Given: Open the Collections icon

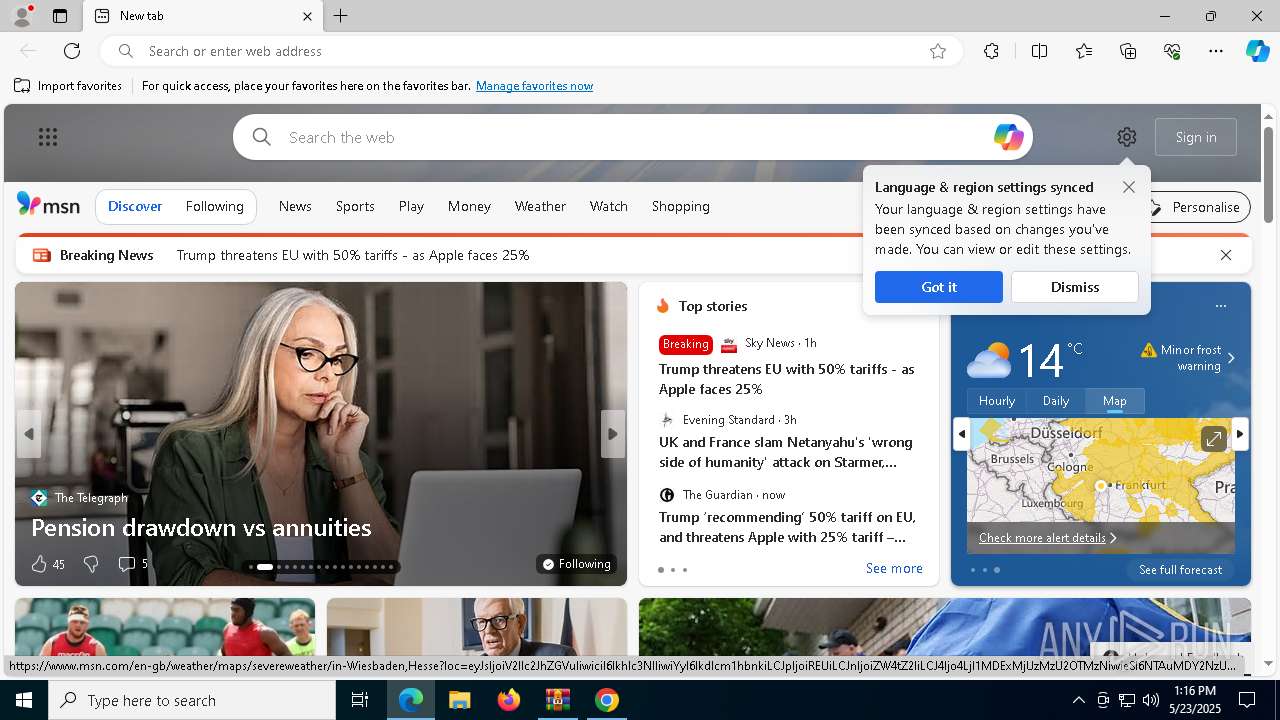Looking at the screenshot, I should (1128, 51).
